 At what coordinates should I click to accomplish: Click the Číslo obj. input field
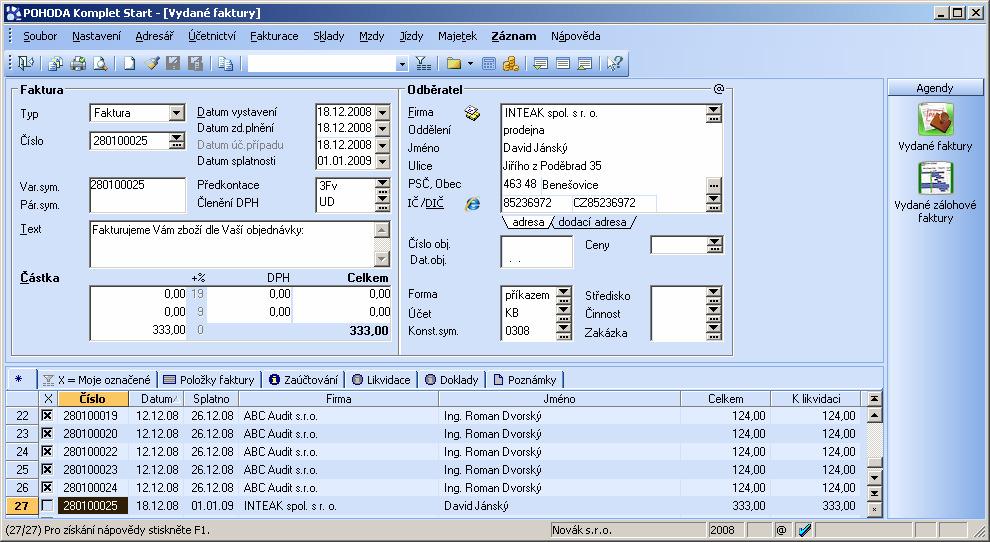(536, 244)
